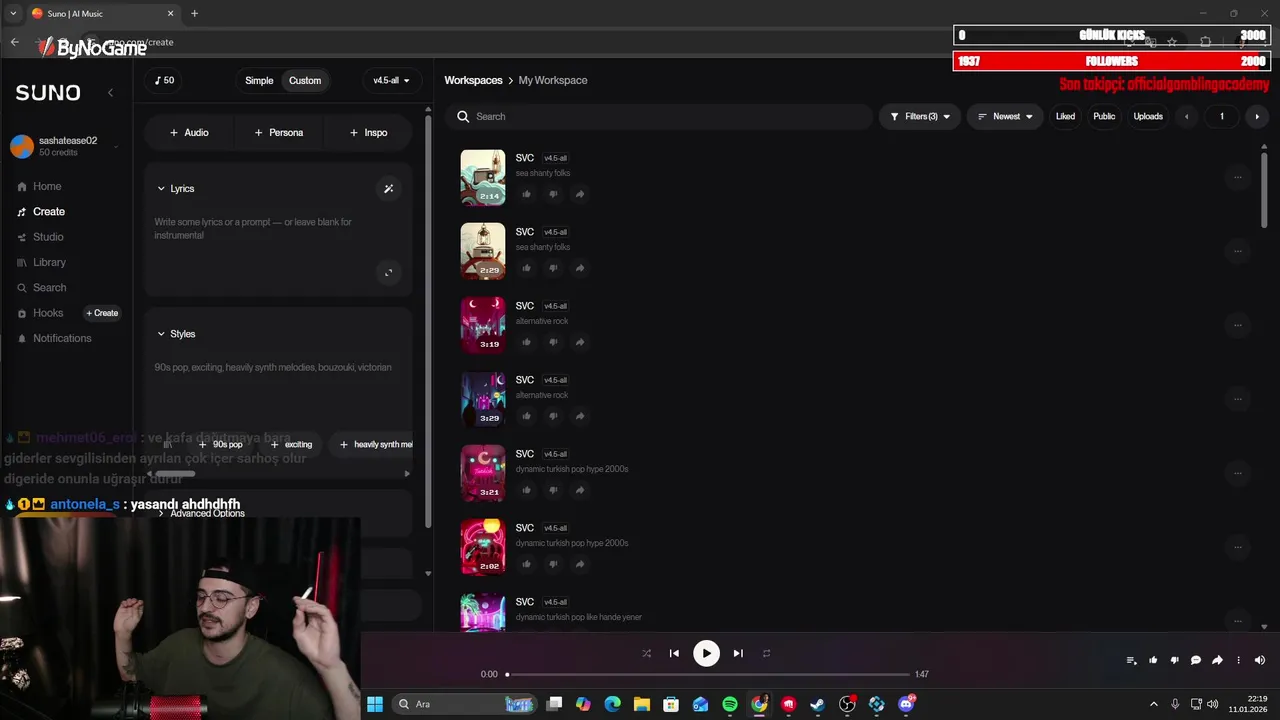Open the Spotify taskbar icon
Image resolution: width=1280 pixels, height=720 pixels.
pyautogui.click(x=730, y=704)
